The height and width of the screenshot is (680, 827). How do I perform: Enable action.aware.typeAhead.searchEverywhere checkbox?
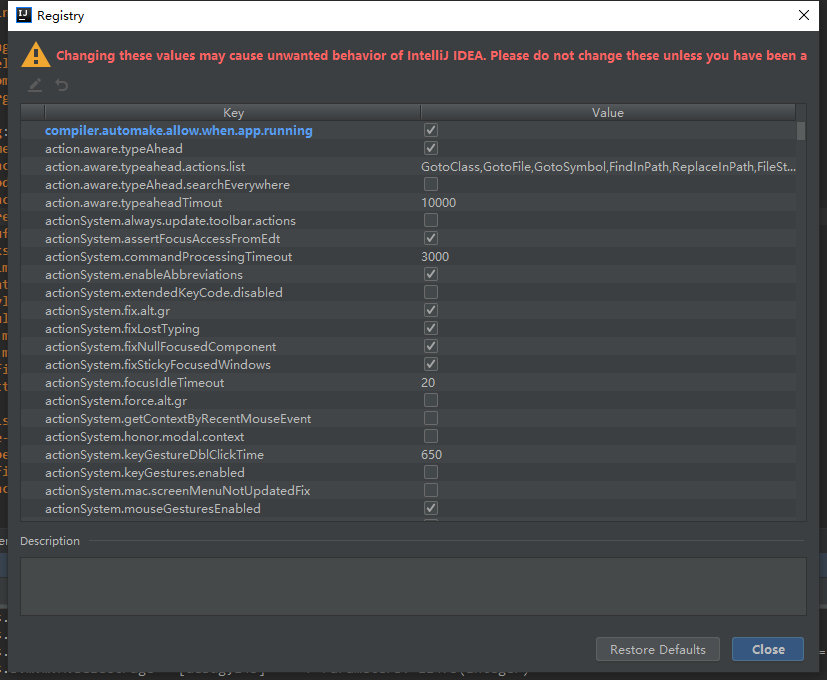(431, 184)
